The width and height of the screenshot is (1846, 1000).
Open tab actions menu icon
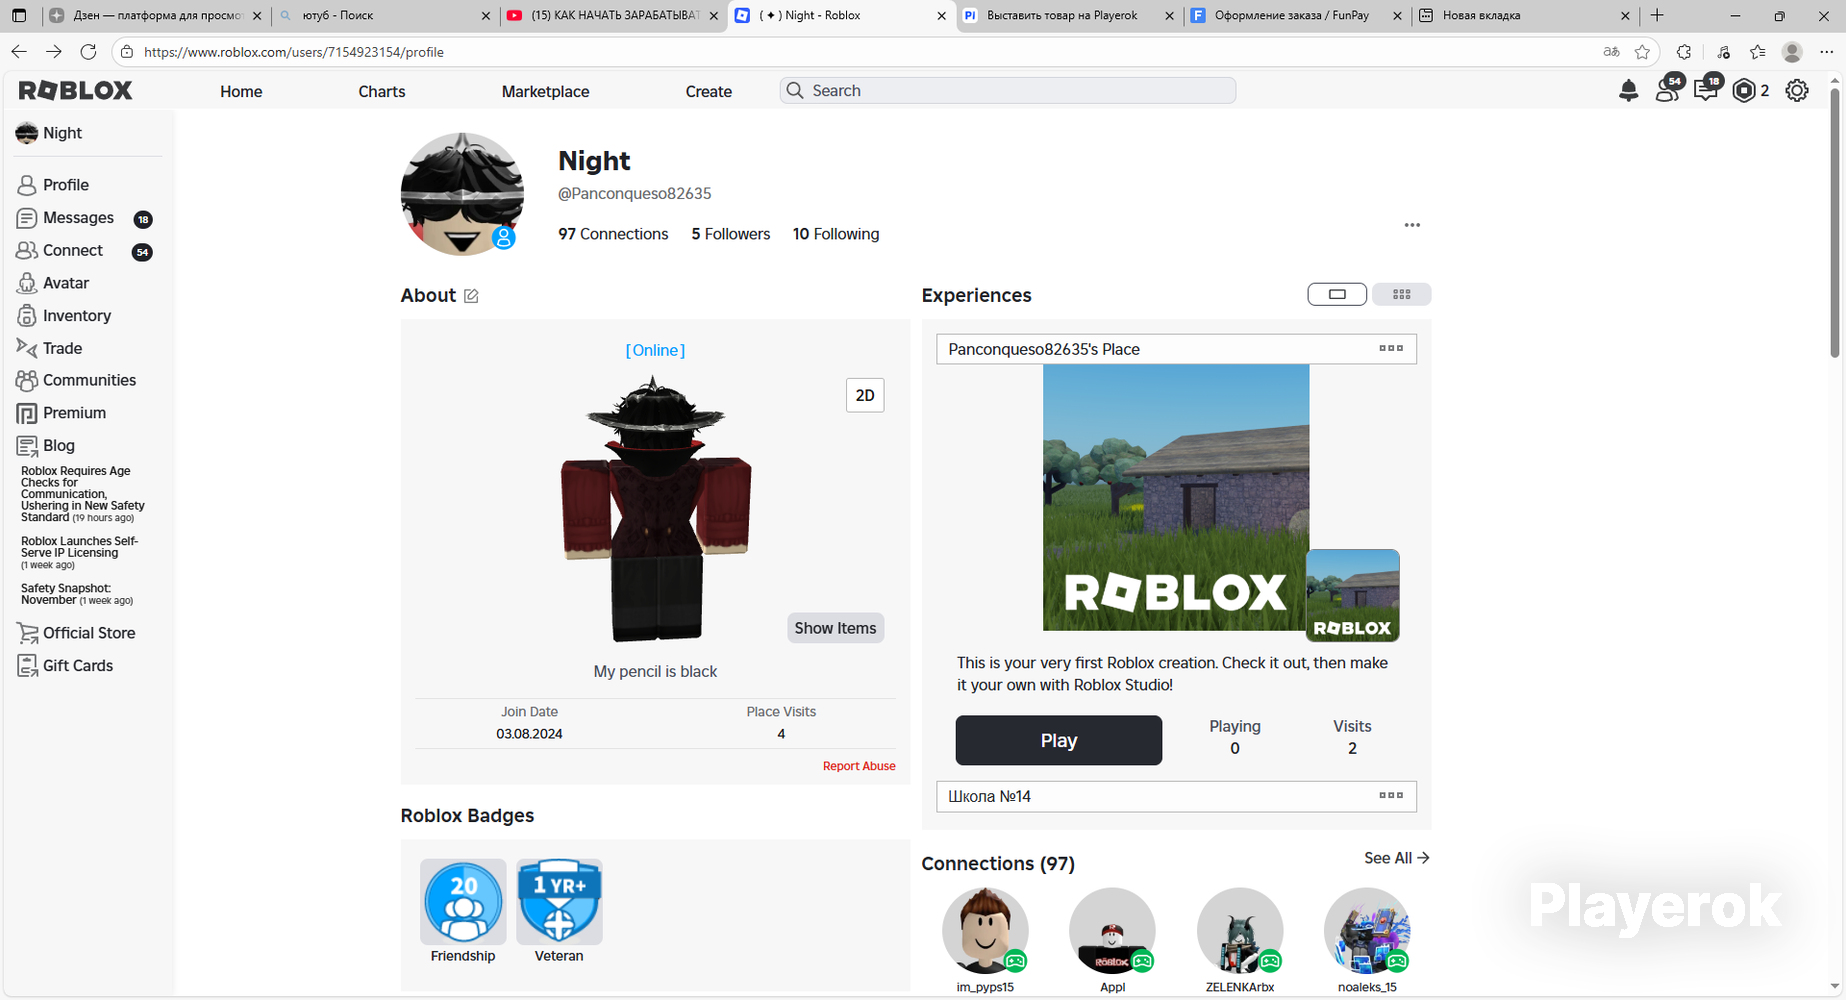coord(19,15)
